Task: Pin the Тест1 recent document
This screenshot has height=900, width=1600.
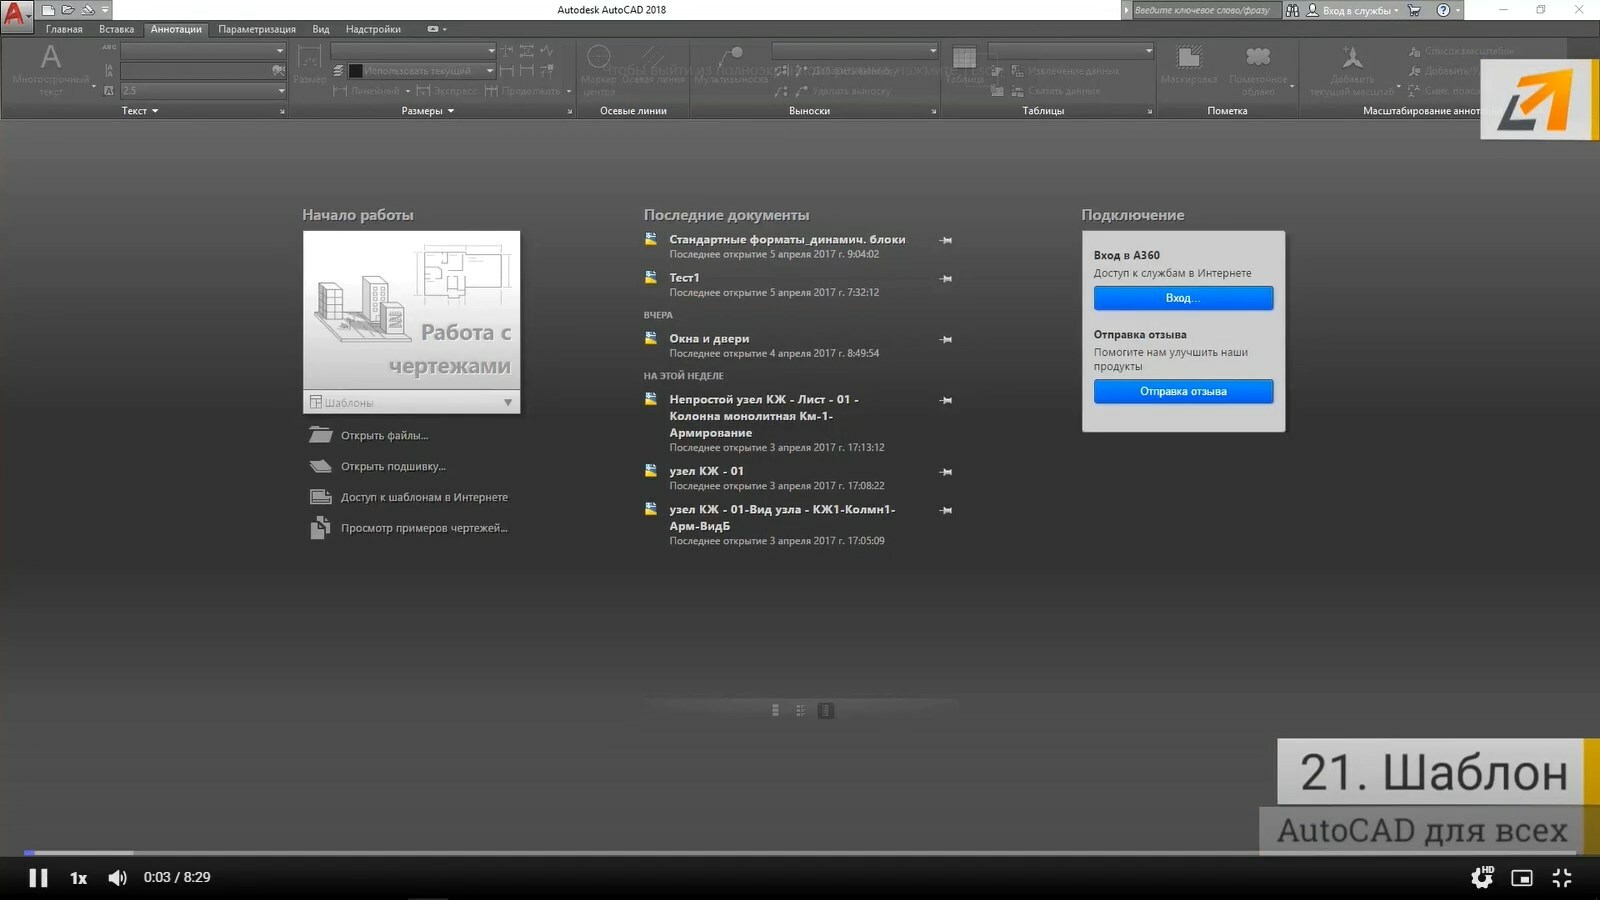Action: coord(946,279)
